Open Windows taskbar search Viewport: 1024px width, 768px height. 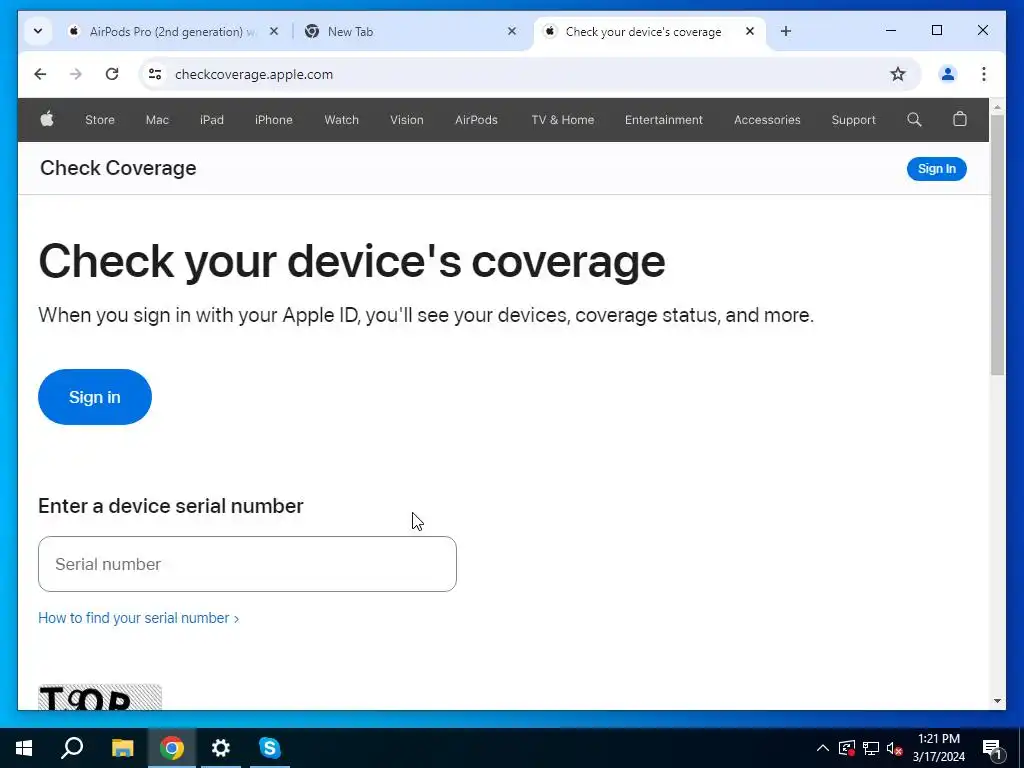[x=72, y=748]
